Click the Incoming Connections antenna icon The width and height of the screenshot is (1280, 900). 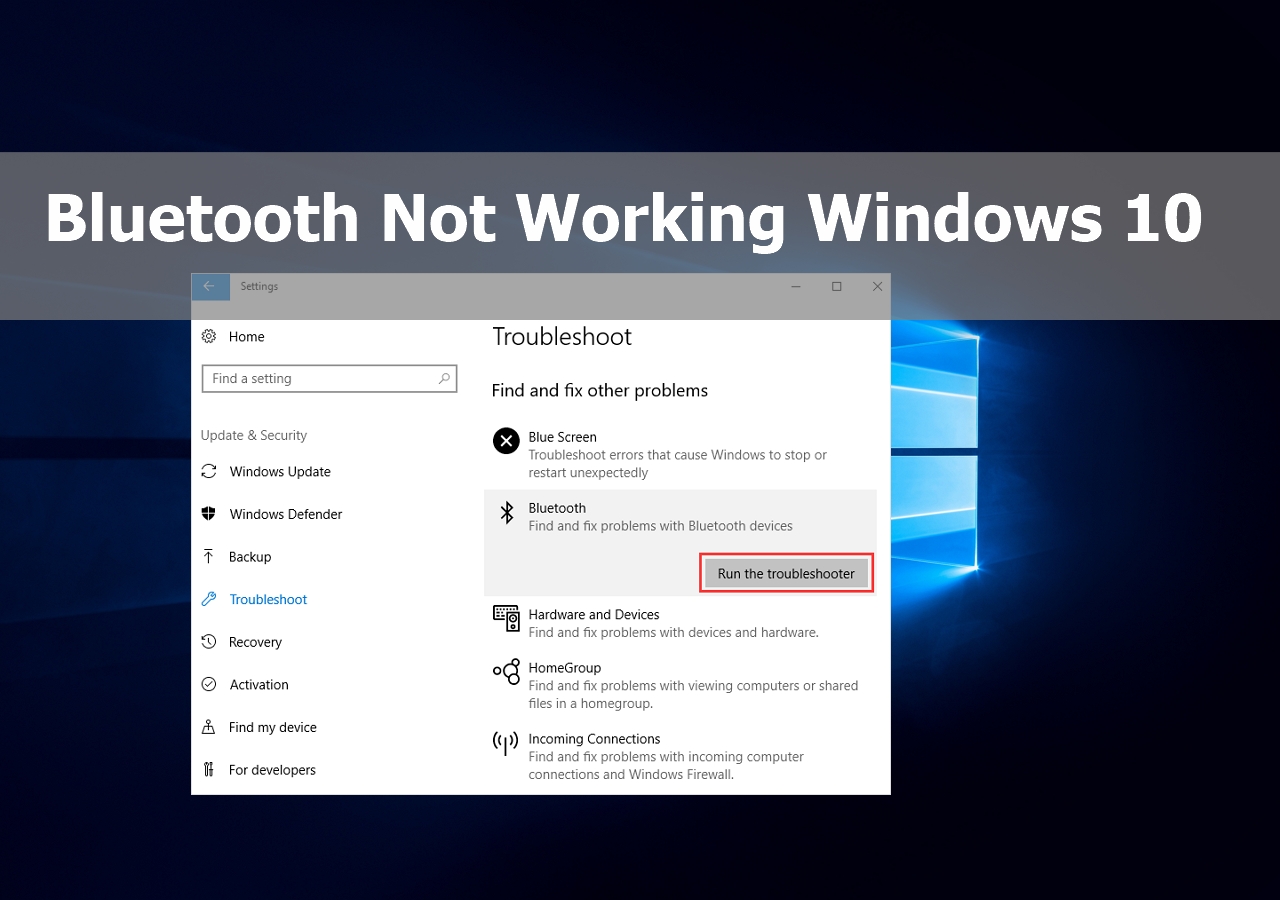[x=506, y=742]
